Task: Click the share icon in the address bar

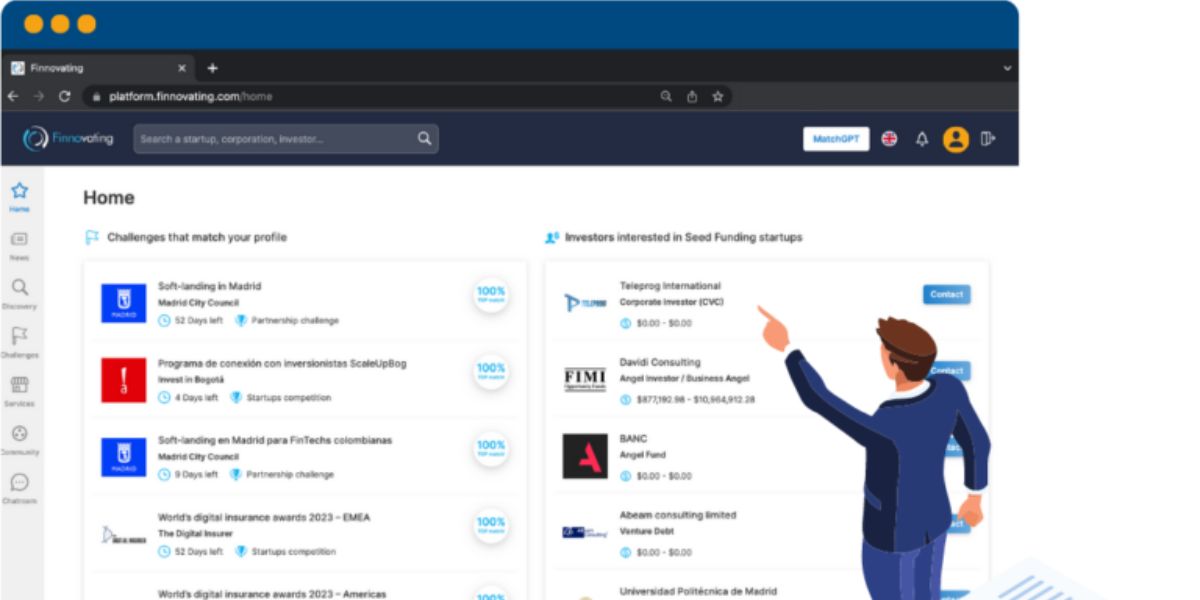Action: 692,97
